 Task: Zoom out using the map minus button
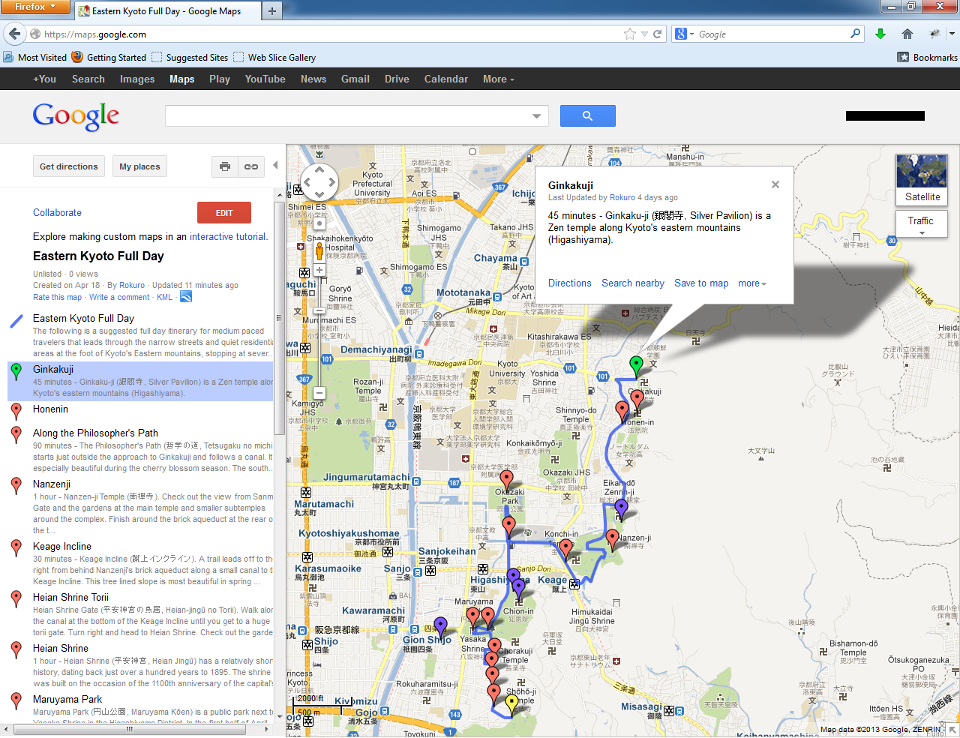click(319, 393)
